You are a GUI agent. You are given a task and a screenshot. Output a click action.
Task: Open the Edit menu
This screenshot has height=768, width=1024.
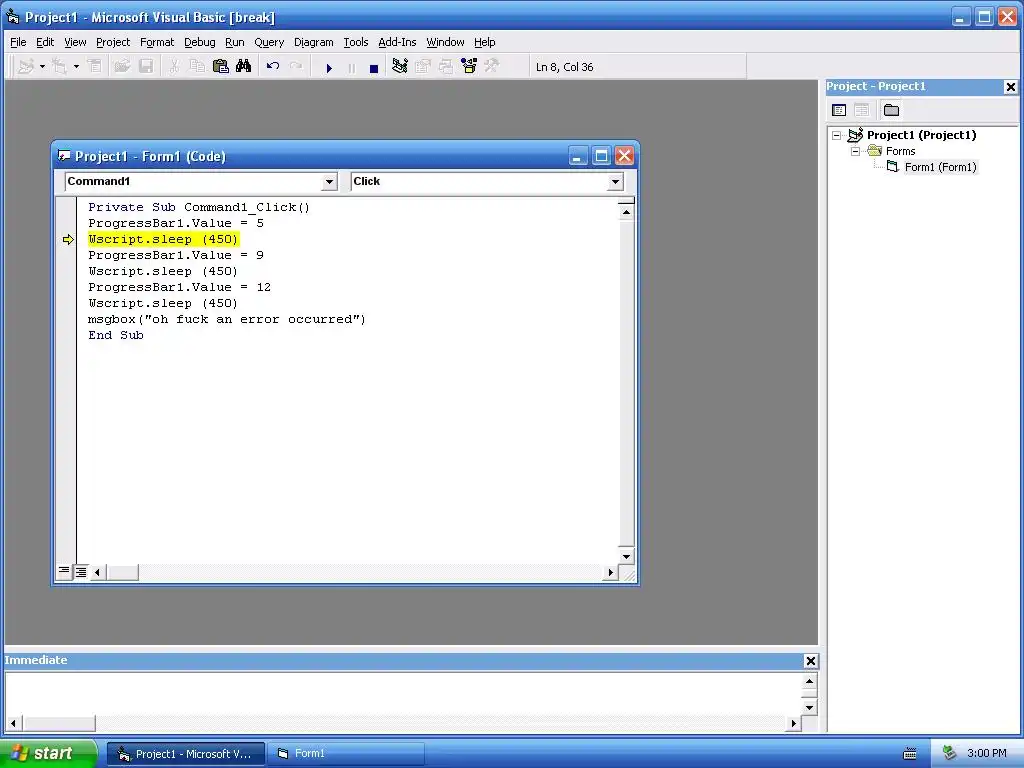[45, 42]
